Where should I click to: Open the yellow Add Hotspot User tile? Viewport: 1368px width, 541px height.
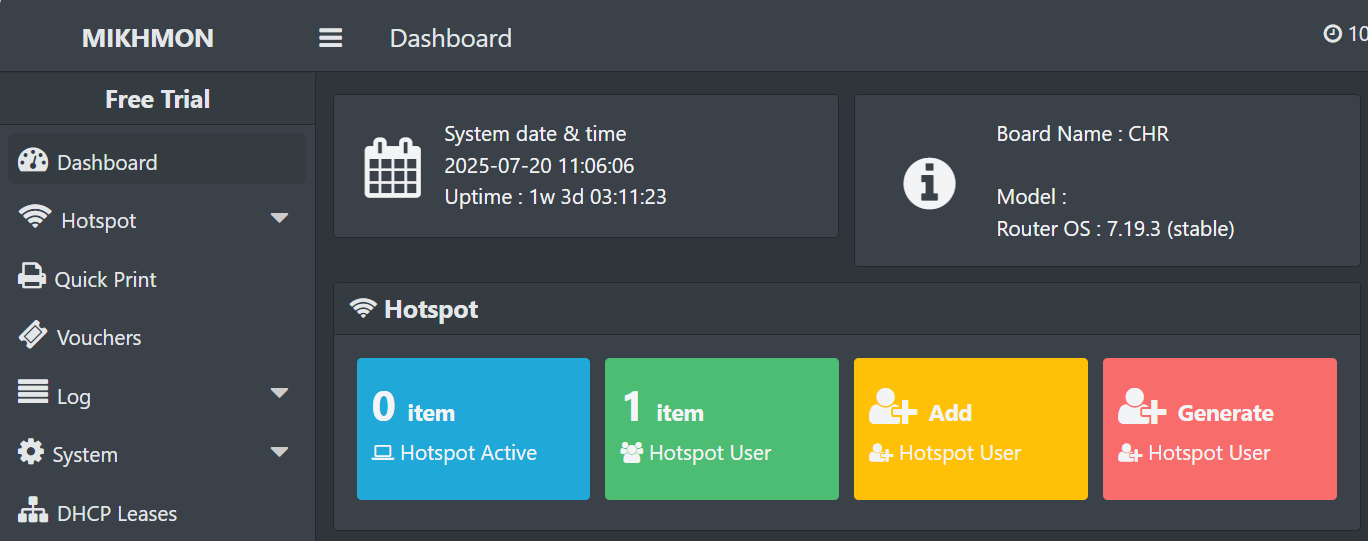970,429
